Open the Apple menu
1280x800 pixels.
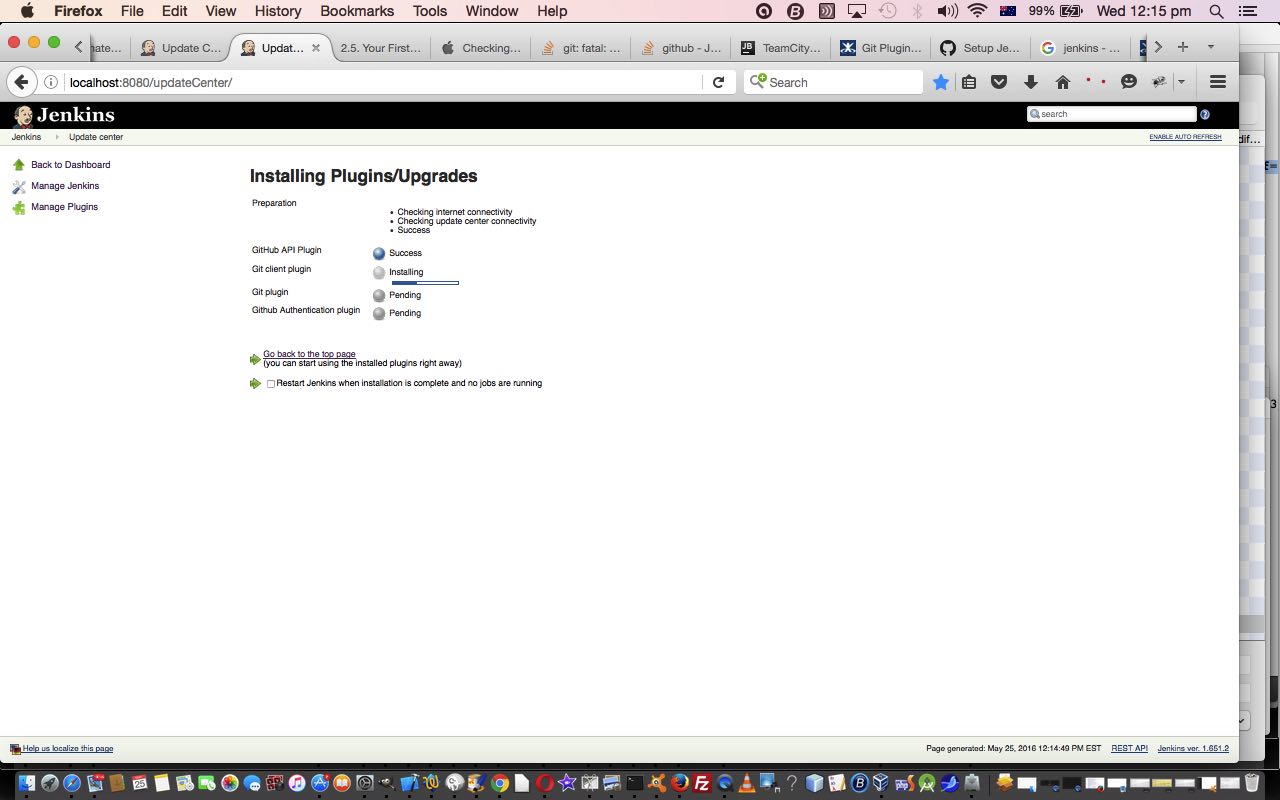pos(27,11)
